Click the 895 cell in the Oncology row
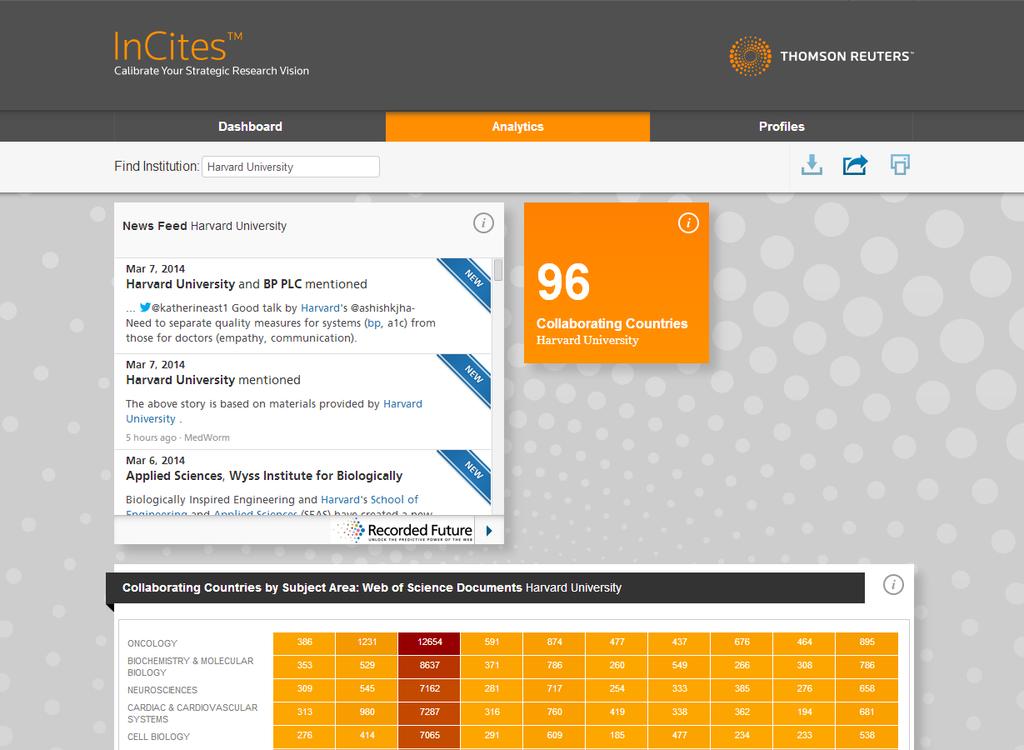 (x=867, y=642)
